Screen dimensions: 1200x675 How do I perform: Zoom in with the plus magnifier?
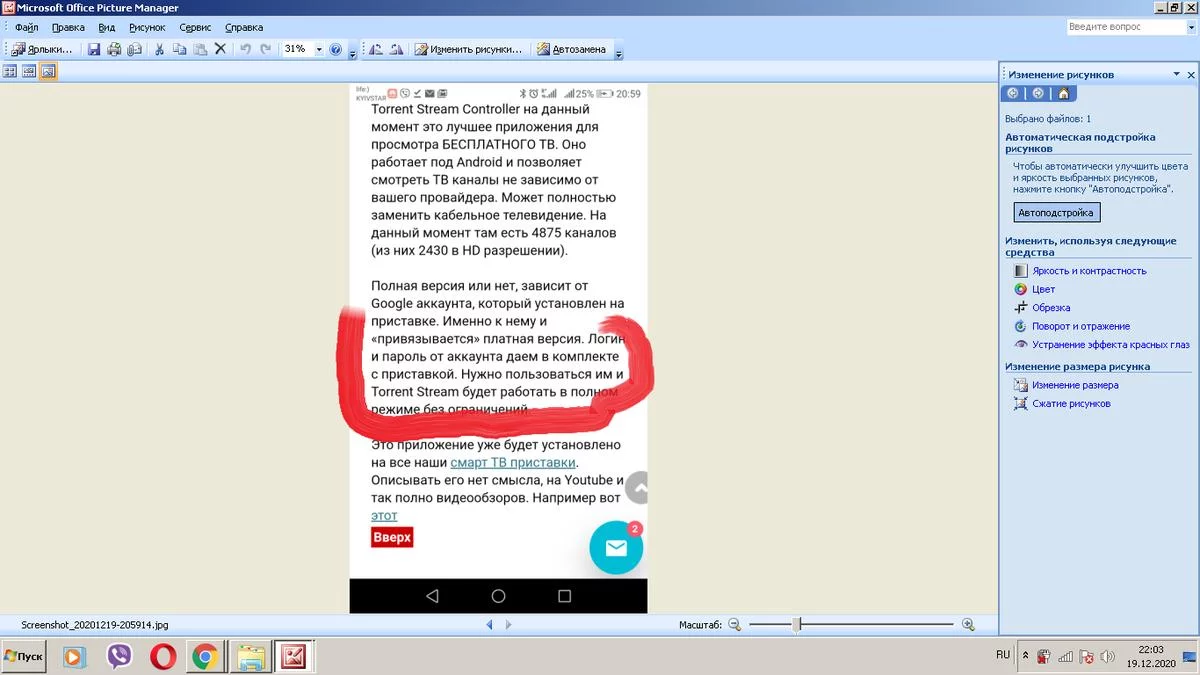[x=967, y=624]
